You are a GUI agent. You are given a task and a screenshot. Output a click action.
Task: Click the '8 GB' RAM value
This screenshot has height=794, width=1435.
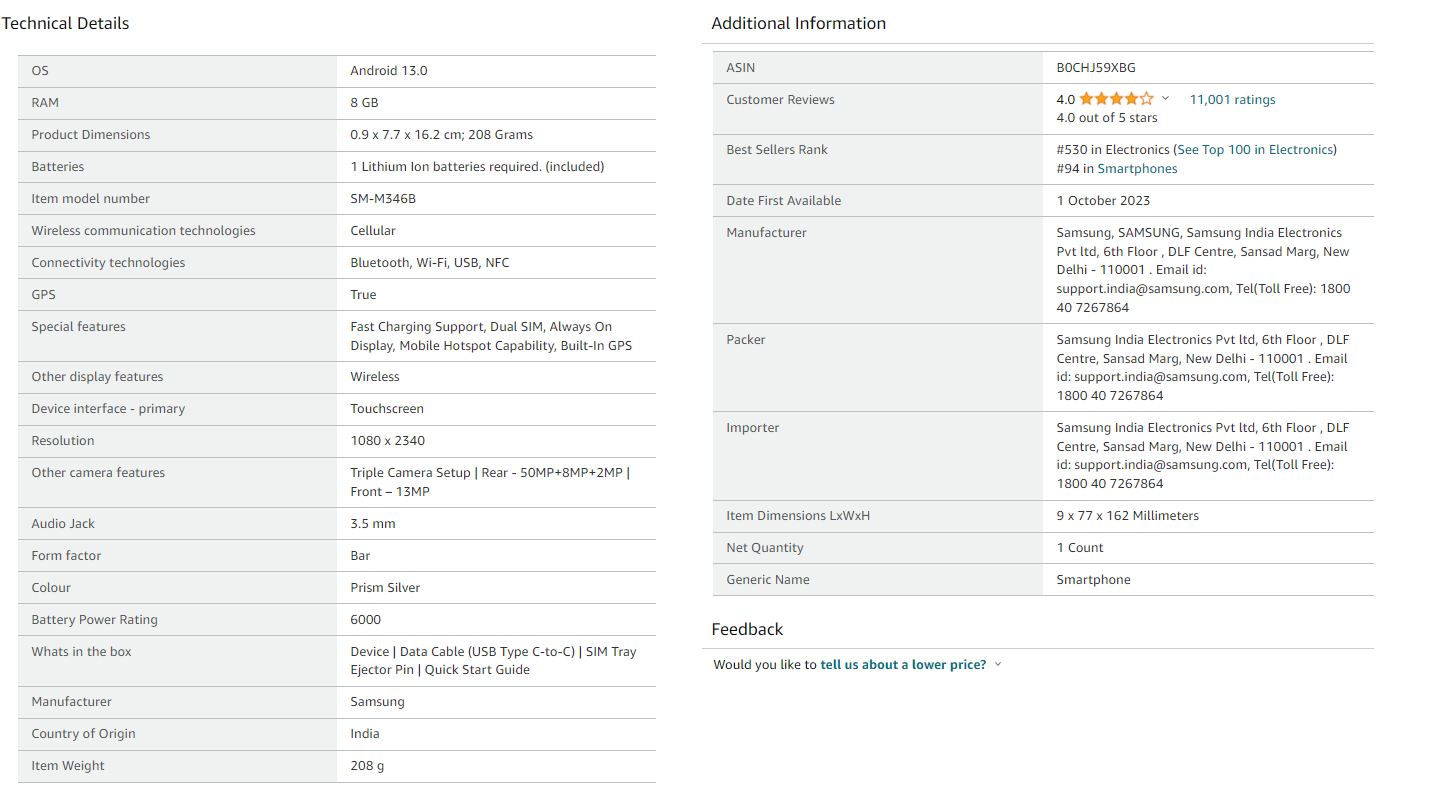coord(364,103)
